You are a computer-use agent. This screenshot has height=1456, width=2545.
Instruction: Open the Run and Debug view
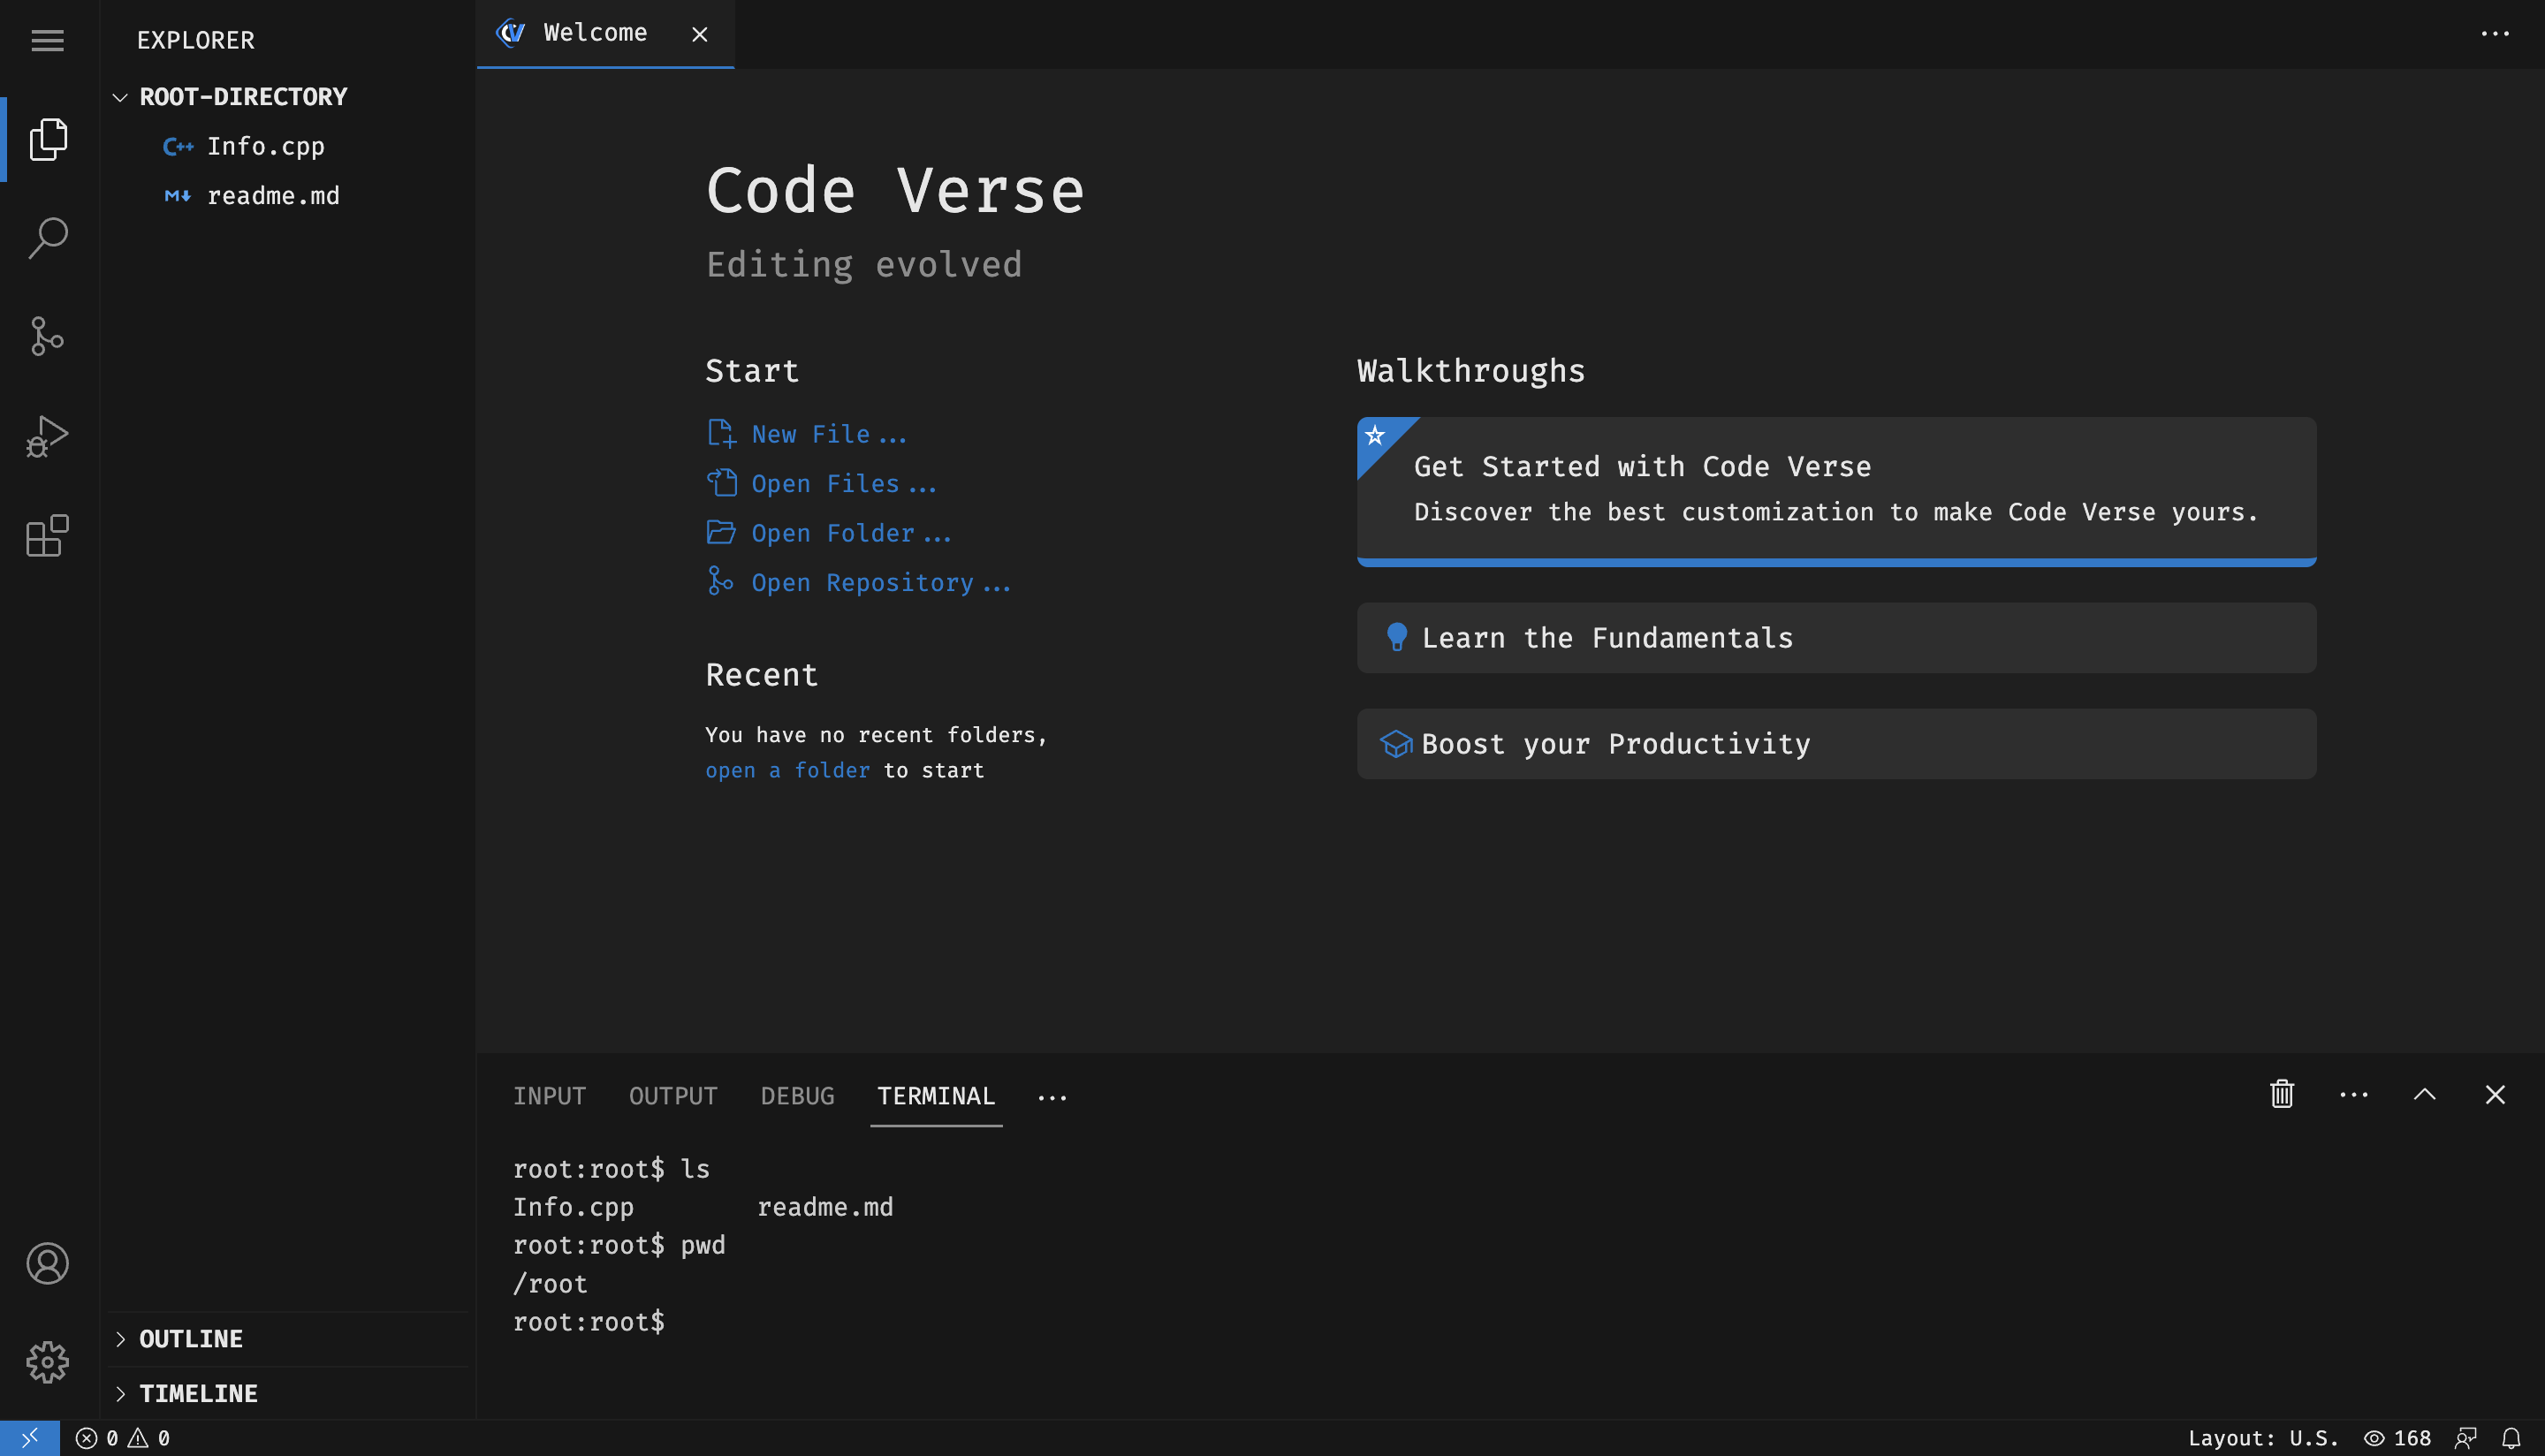click(47, 437)
